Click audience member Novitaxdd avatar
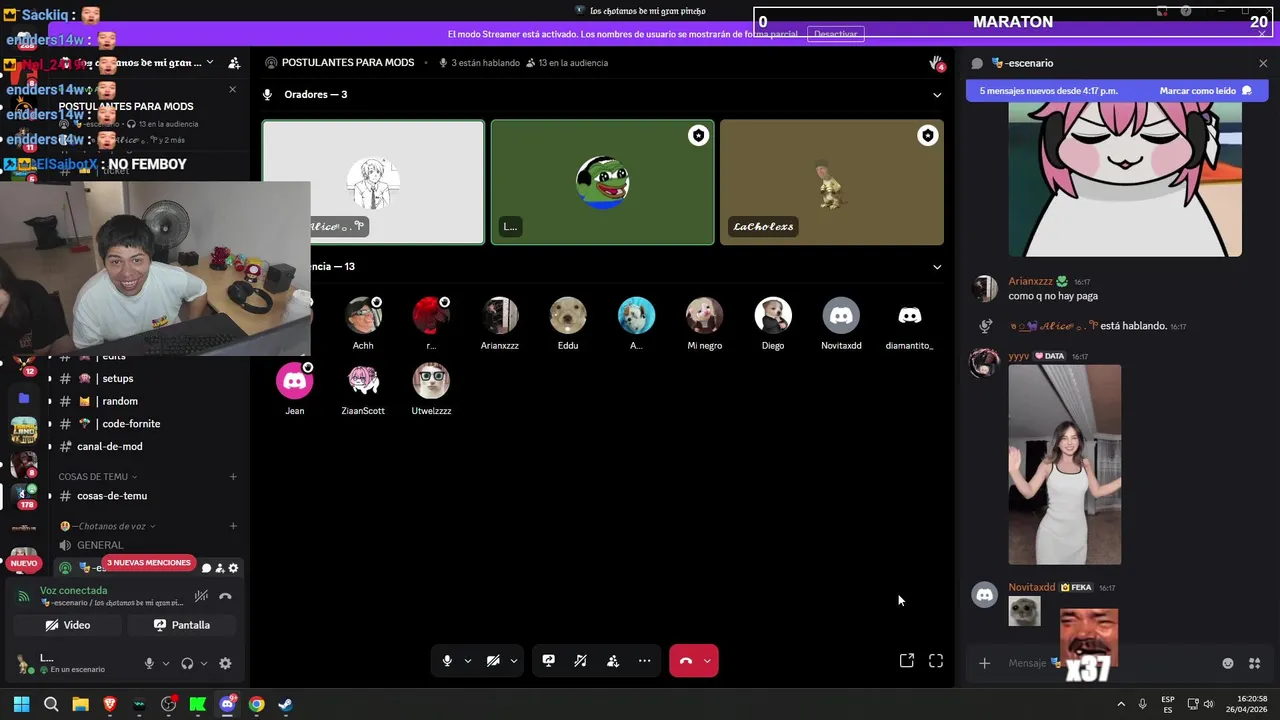This screenshot has width=1280, height=720. coord(841,316)
